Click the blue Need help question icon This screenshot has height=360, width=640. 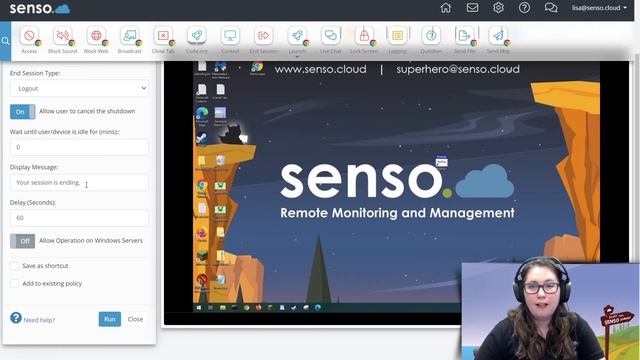click(x=16, y=318)
